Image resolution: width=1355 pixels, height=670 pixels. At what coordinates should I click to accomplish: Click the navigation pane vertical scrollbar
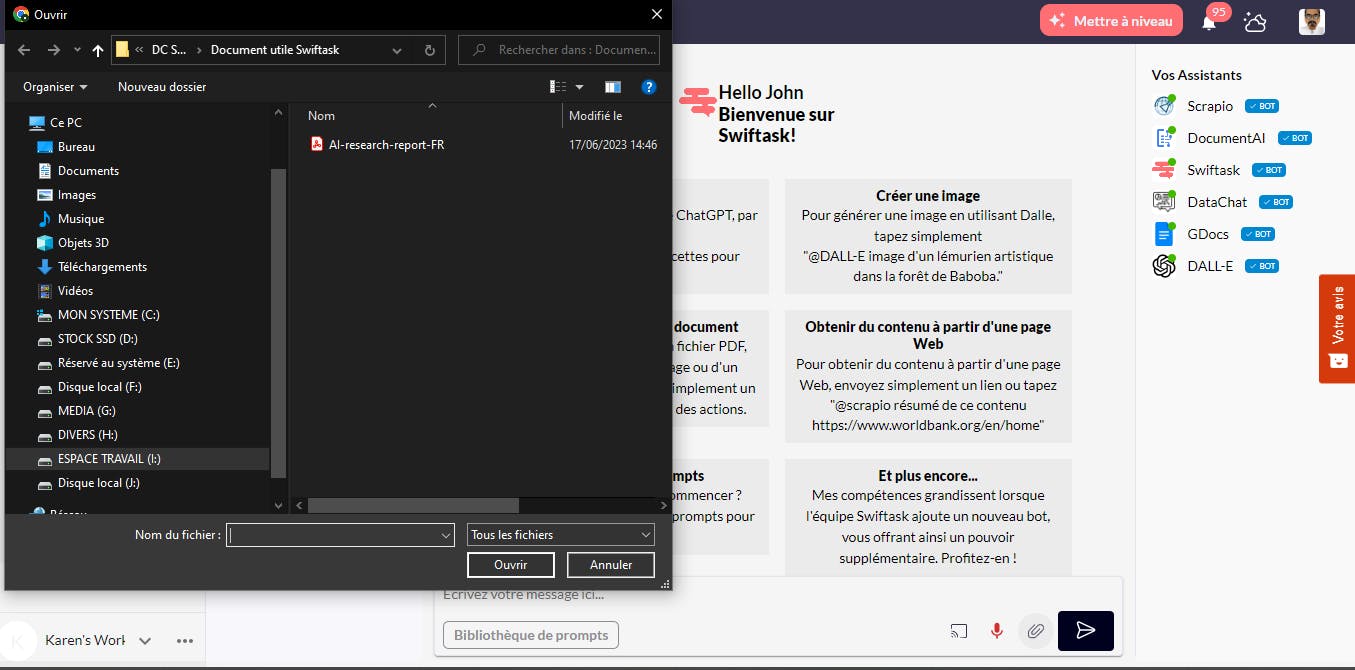tap(279, 322)
